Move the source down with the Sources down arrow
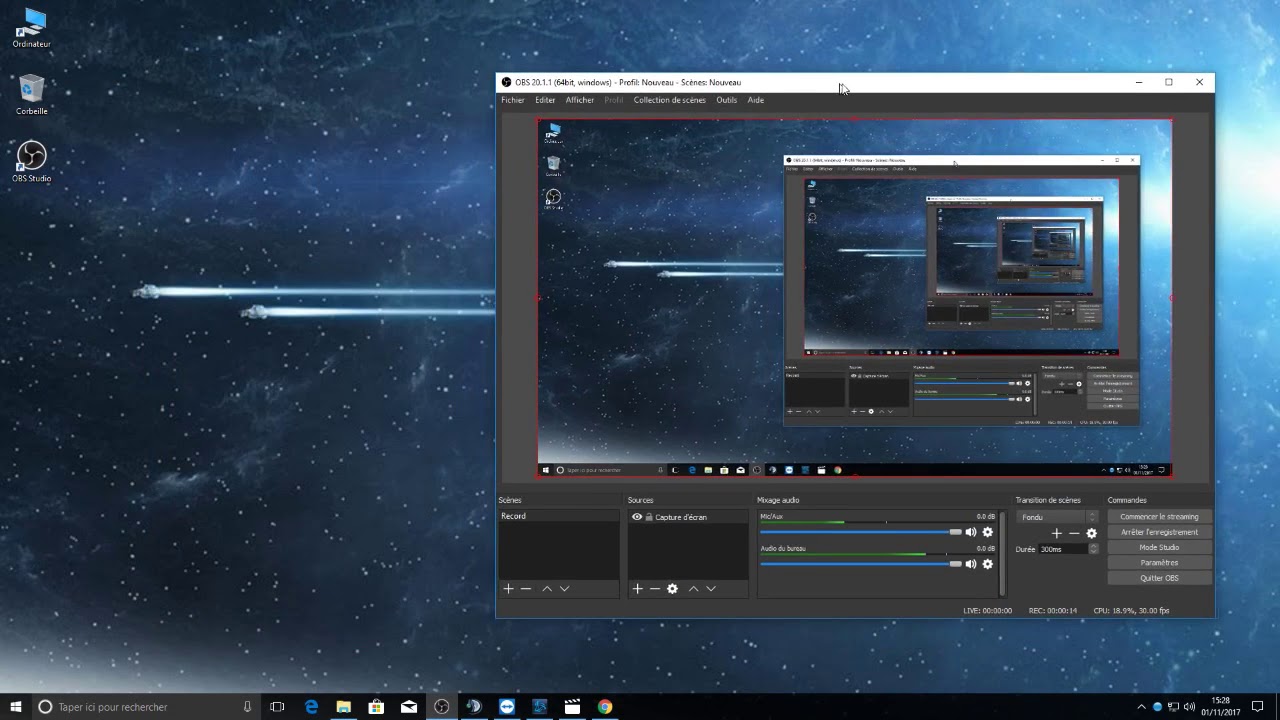The width and height of the screenshot is (1280, 720). pyautogui.click(x=711, y=589)
